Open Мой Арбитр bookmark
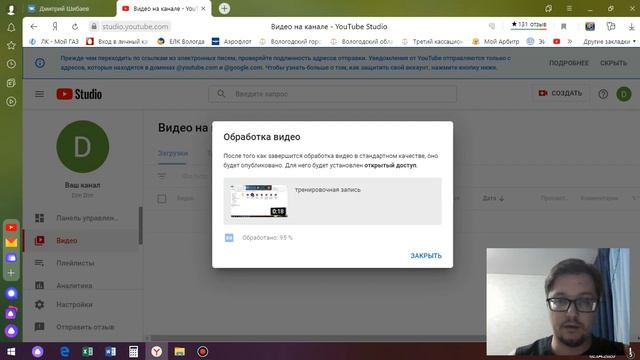640x360 pixels. coord(496,42)
